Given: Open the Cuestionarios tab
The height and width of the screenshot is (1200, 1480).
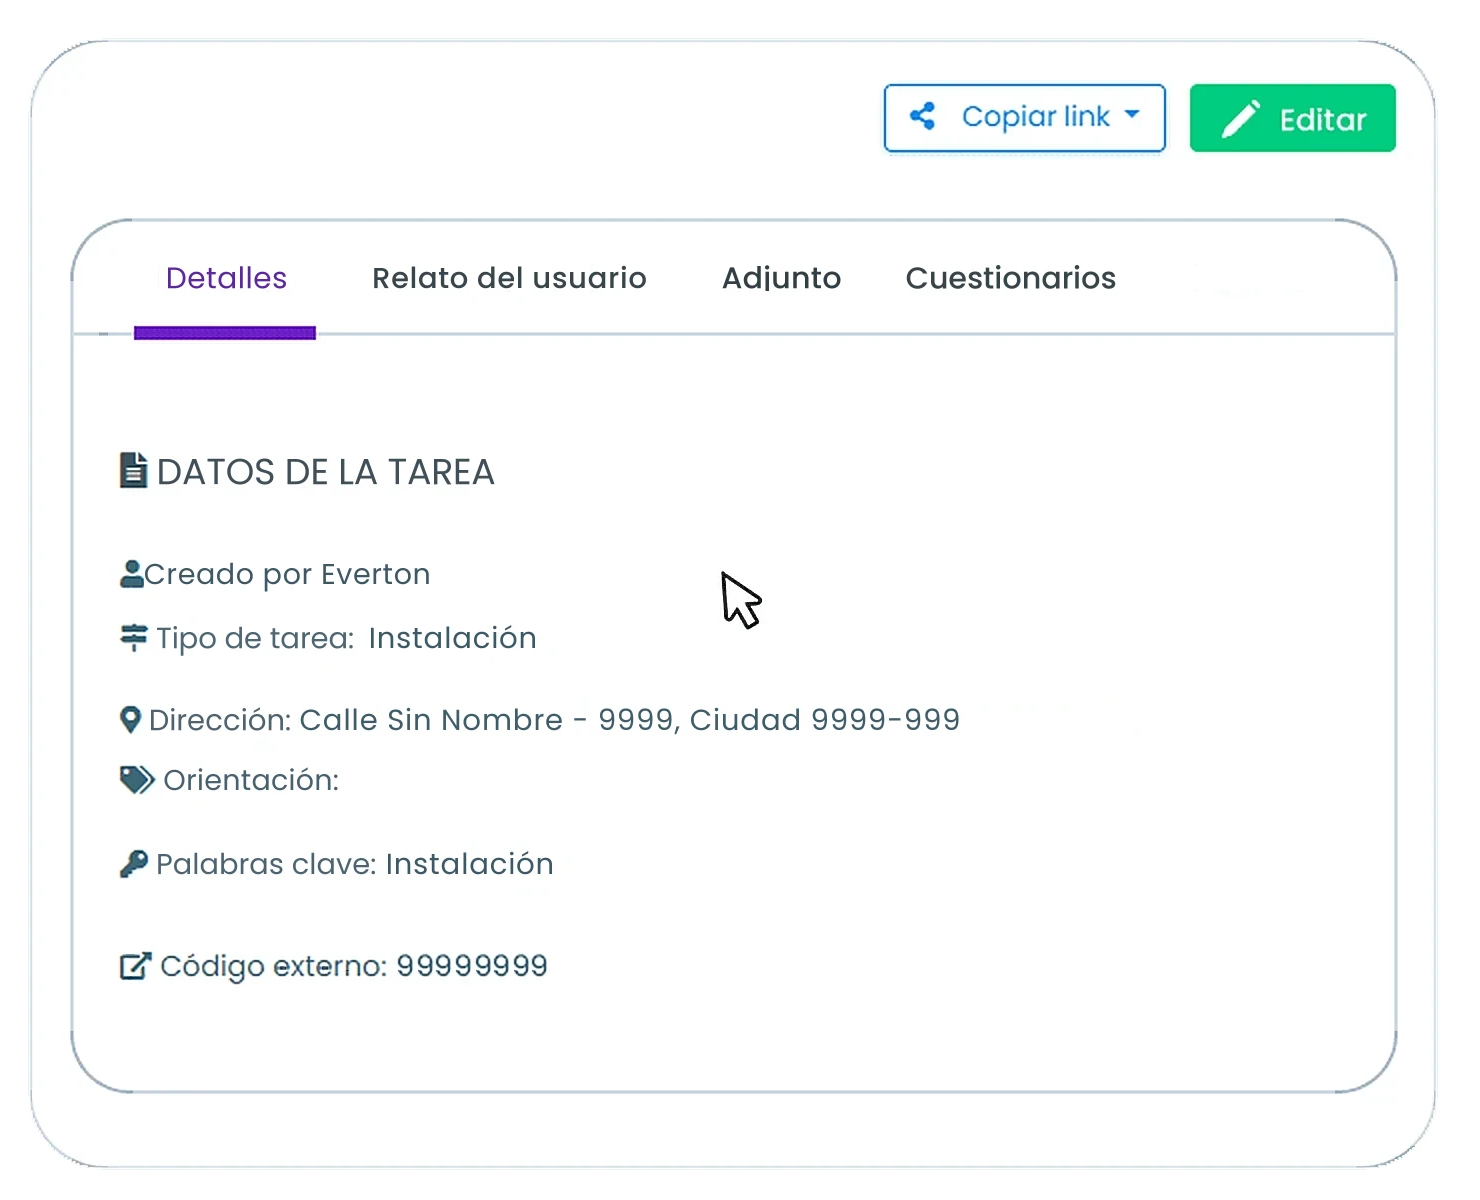Looking at the screenshot, I should (x=1010, y=278).
